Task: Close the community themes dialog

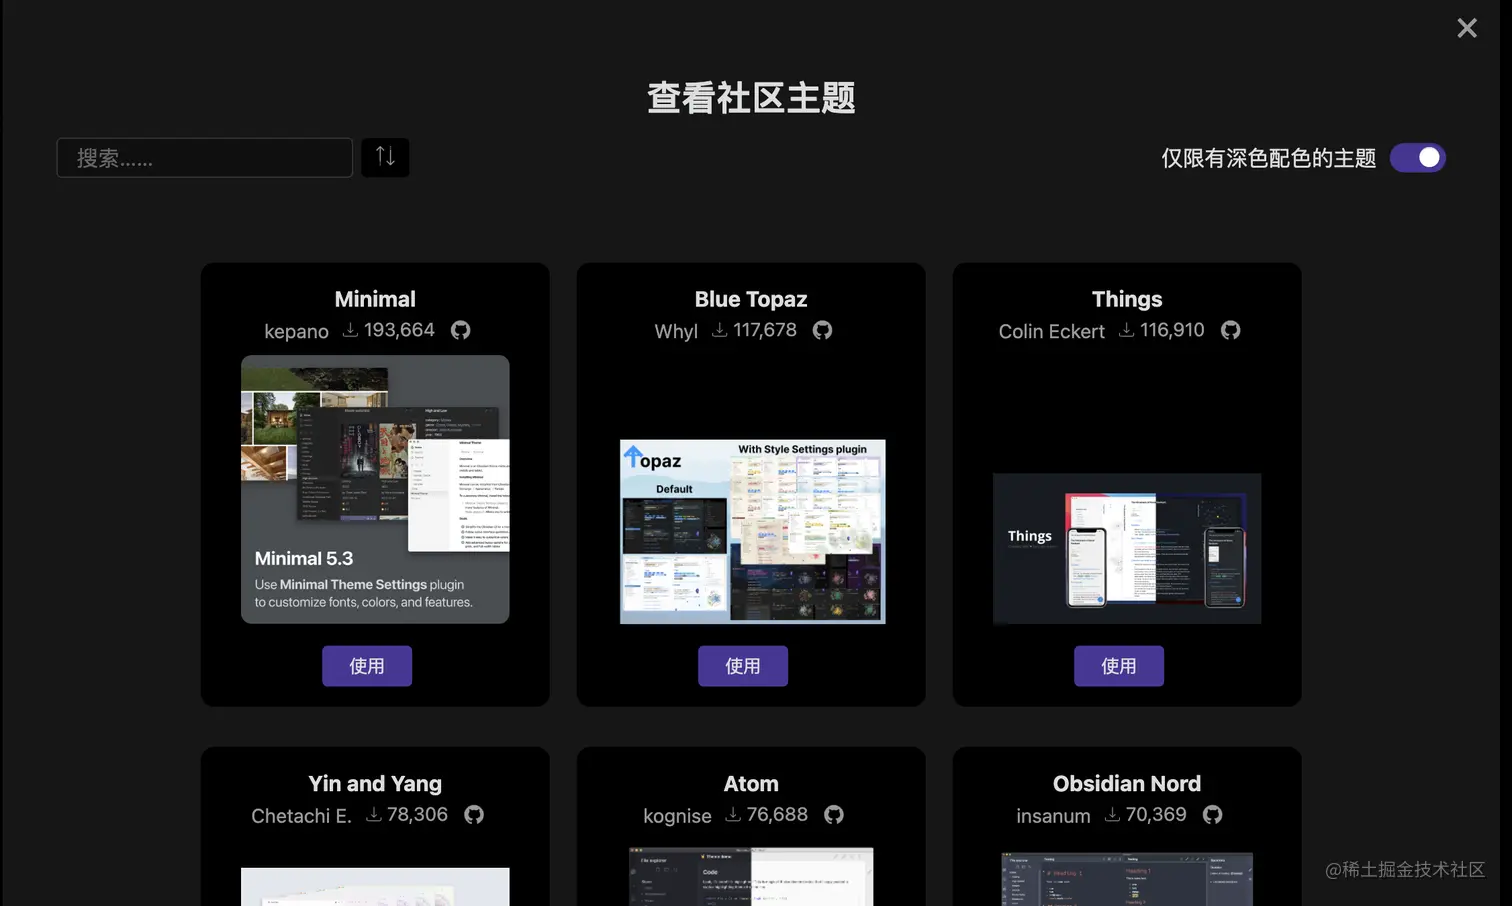Action: tap(1467, 28)
